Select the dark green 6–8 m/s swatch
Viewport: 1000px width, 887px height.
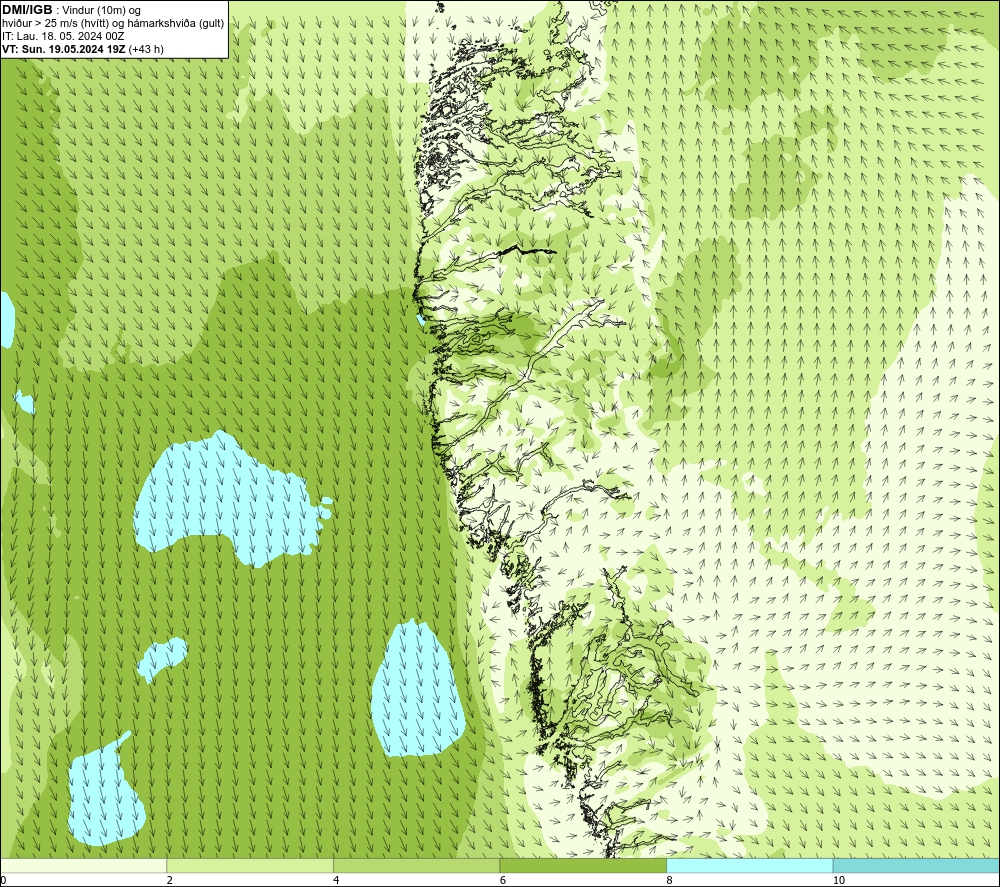click(x=583, y=866)
